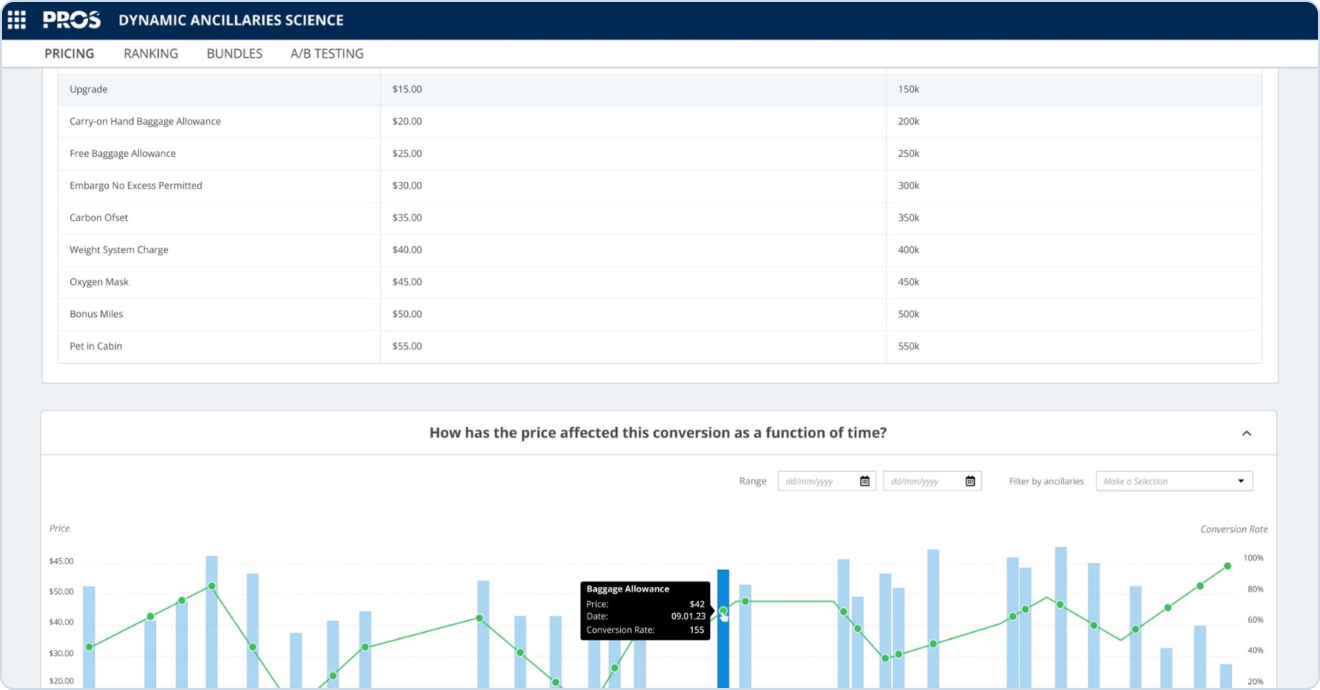Click the end date range input field
The width and height of the screenshot is (1320, 690).
click(923, 481)
